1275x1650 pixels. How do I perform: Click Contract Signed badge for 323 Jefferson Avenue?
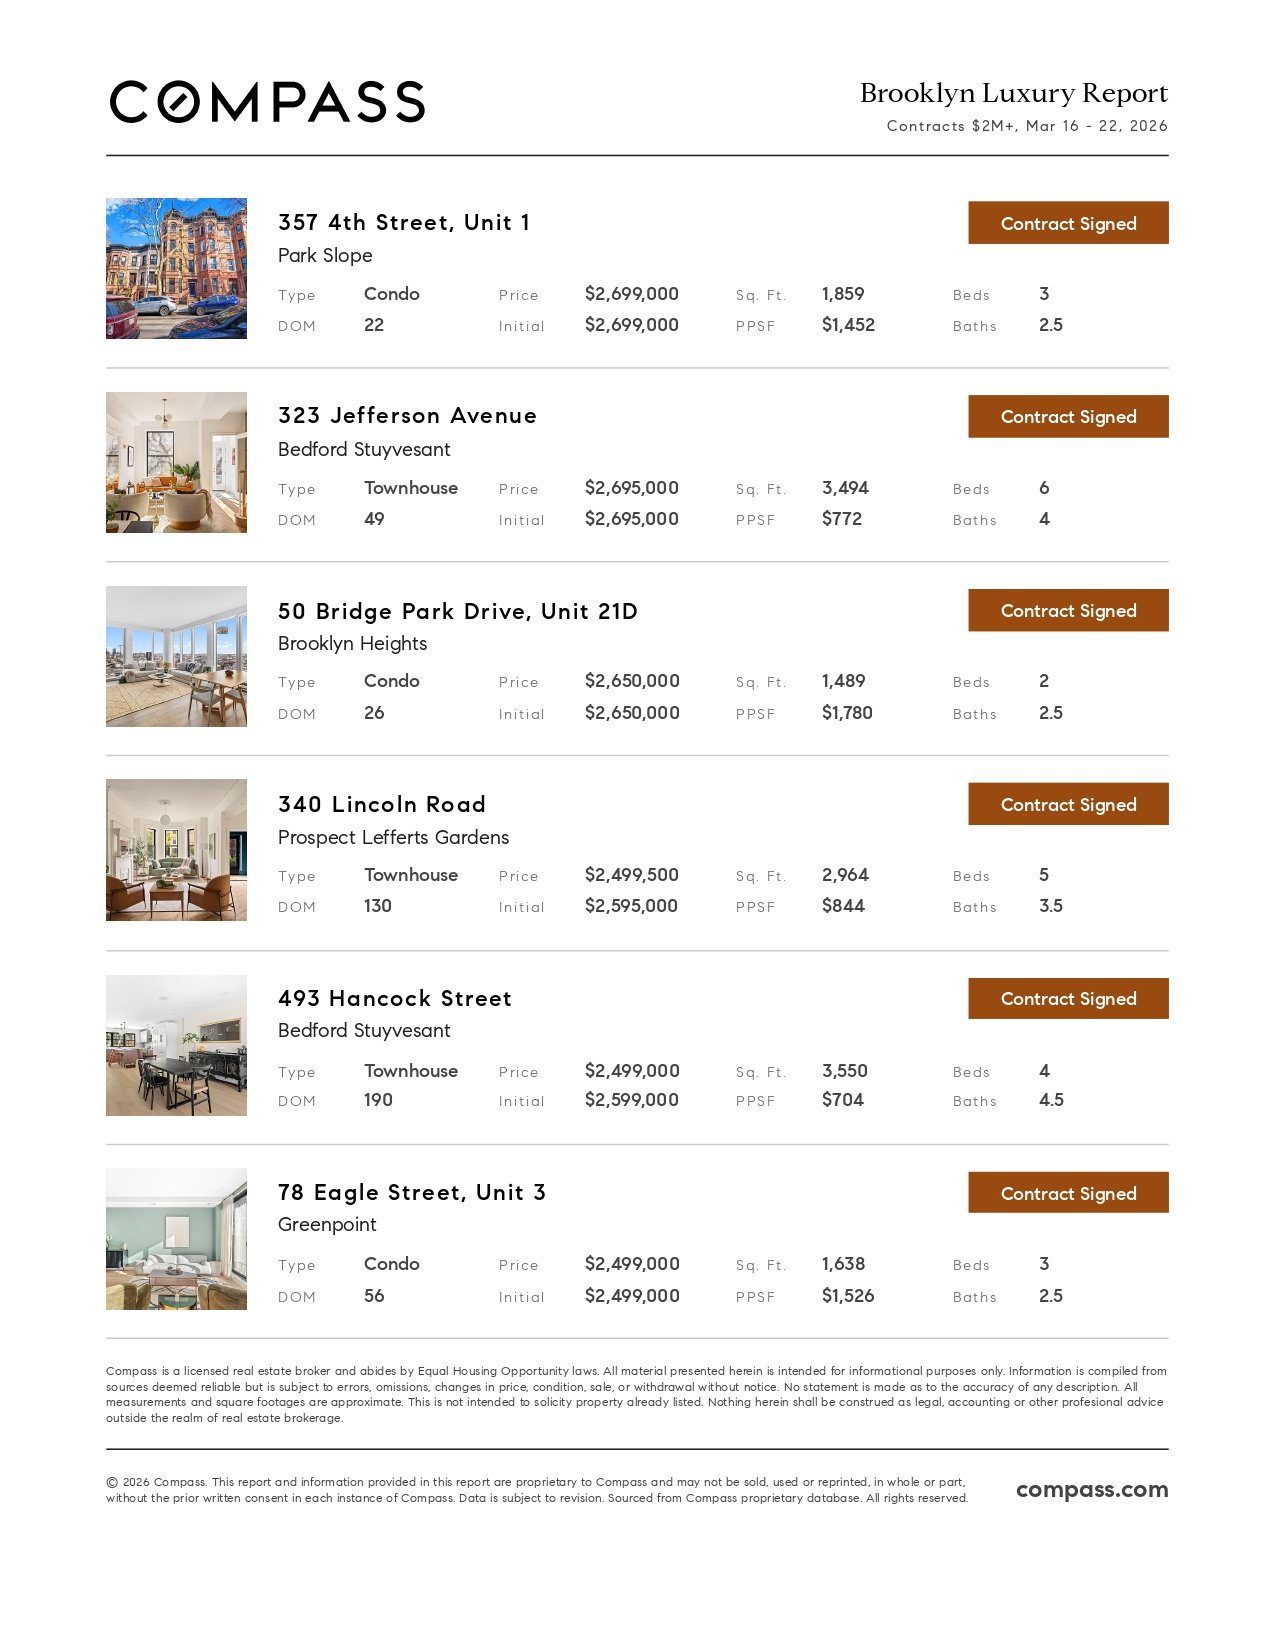click(1067, 416)
